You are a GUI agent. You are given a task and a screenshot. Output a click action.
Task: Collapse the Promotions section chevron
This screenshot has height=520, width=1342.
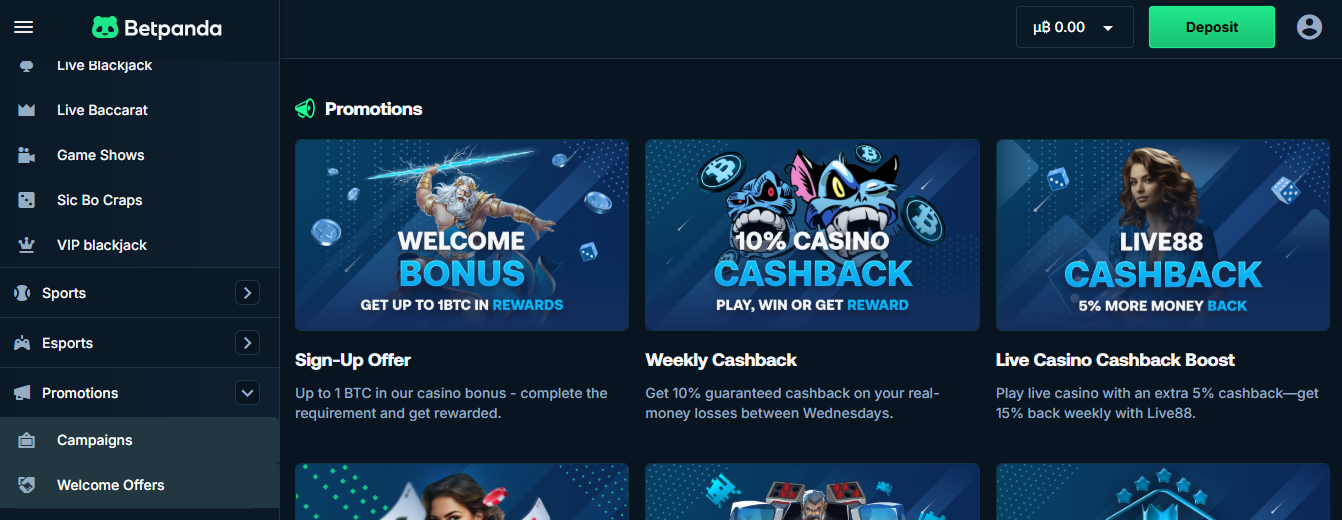pyautogui.click(x=247, y=393)
